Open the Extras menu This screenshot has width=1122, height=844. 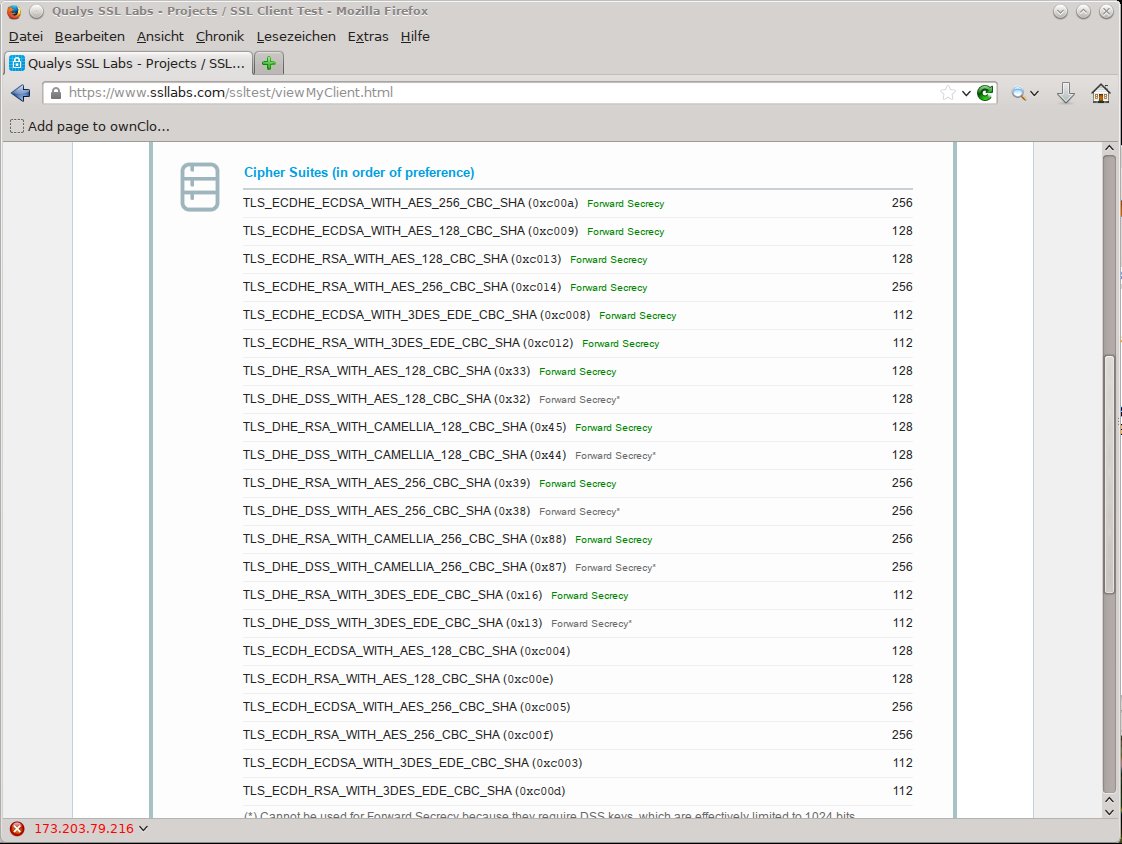click(x=368, y=37)
